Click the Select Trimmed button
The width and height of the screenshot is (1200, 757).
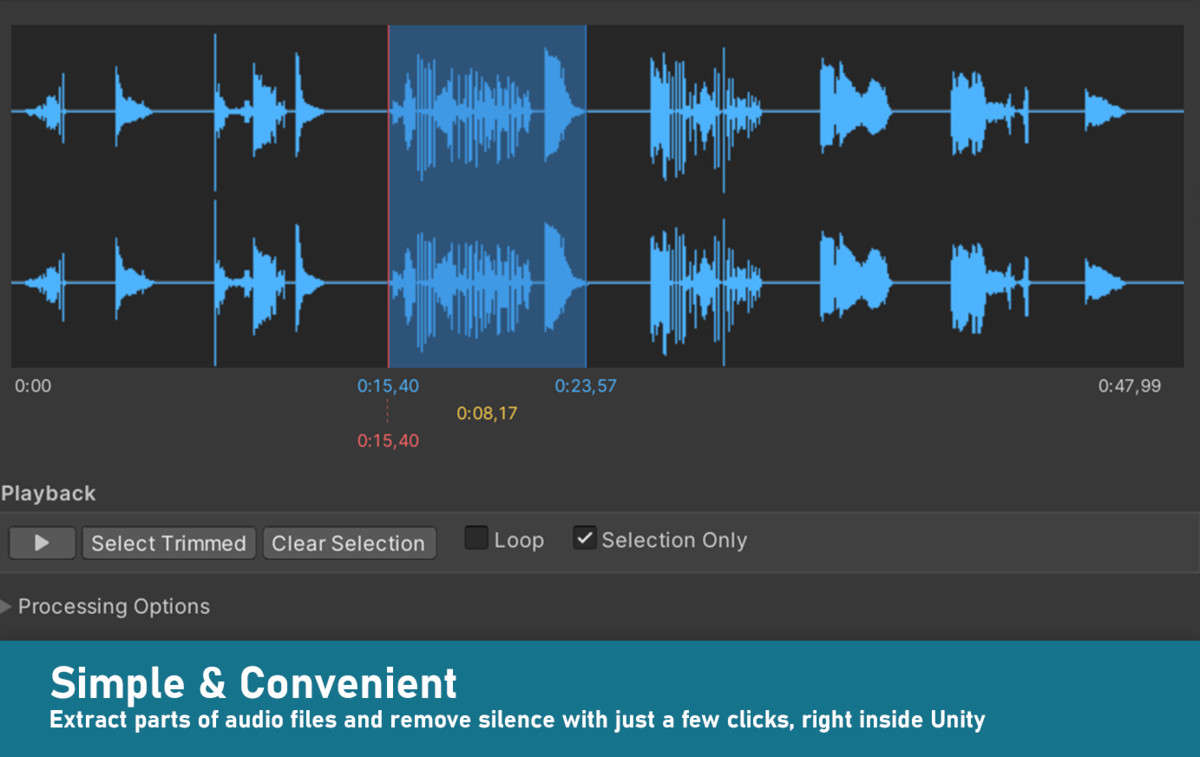click(169, 543)
